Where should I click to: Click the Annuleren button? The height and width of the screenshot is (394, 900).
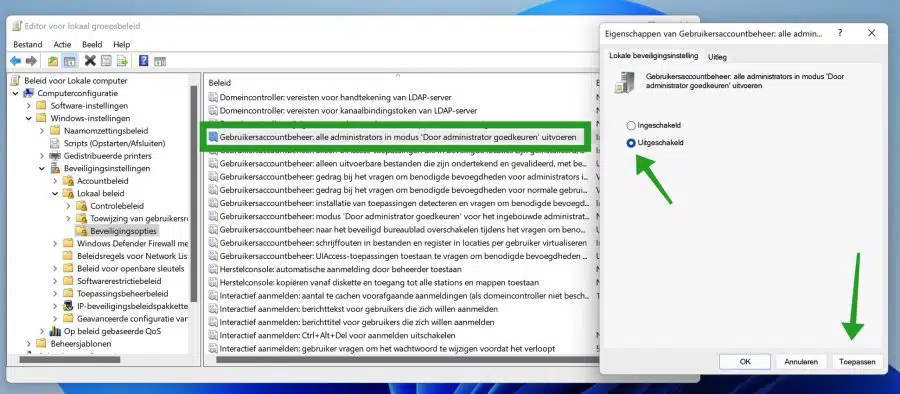click(801, 362)
